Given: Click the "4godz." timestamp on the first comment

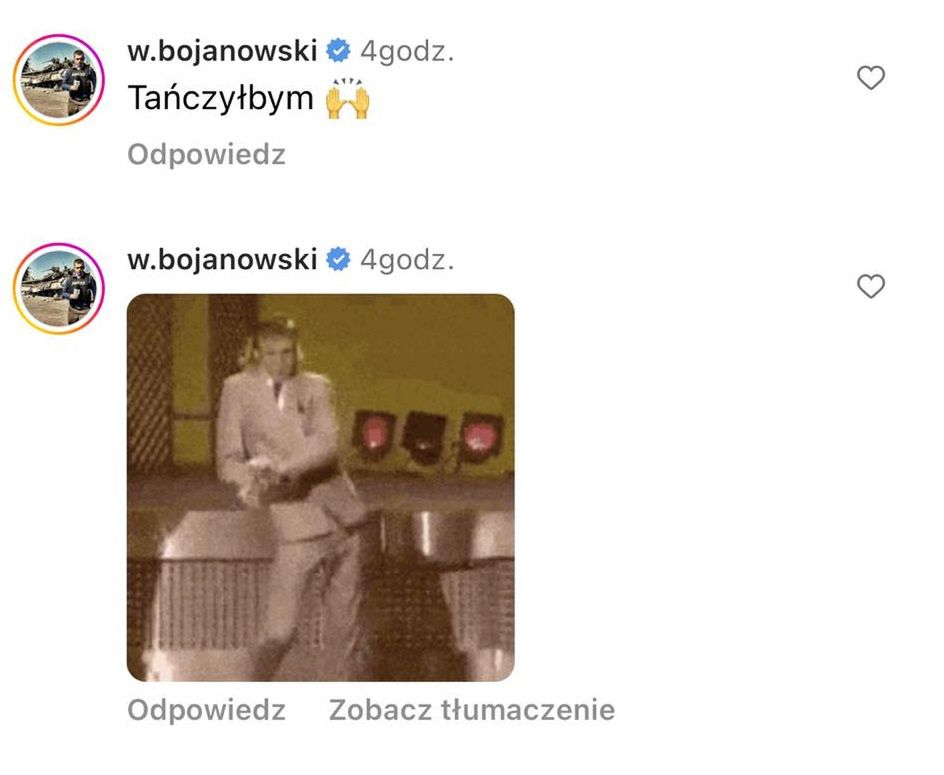Looking at the screenshot, I should pyautogui.click(x=407, y=52).
